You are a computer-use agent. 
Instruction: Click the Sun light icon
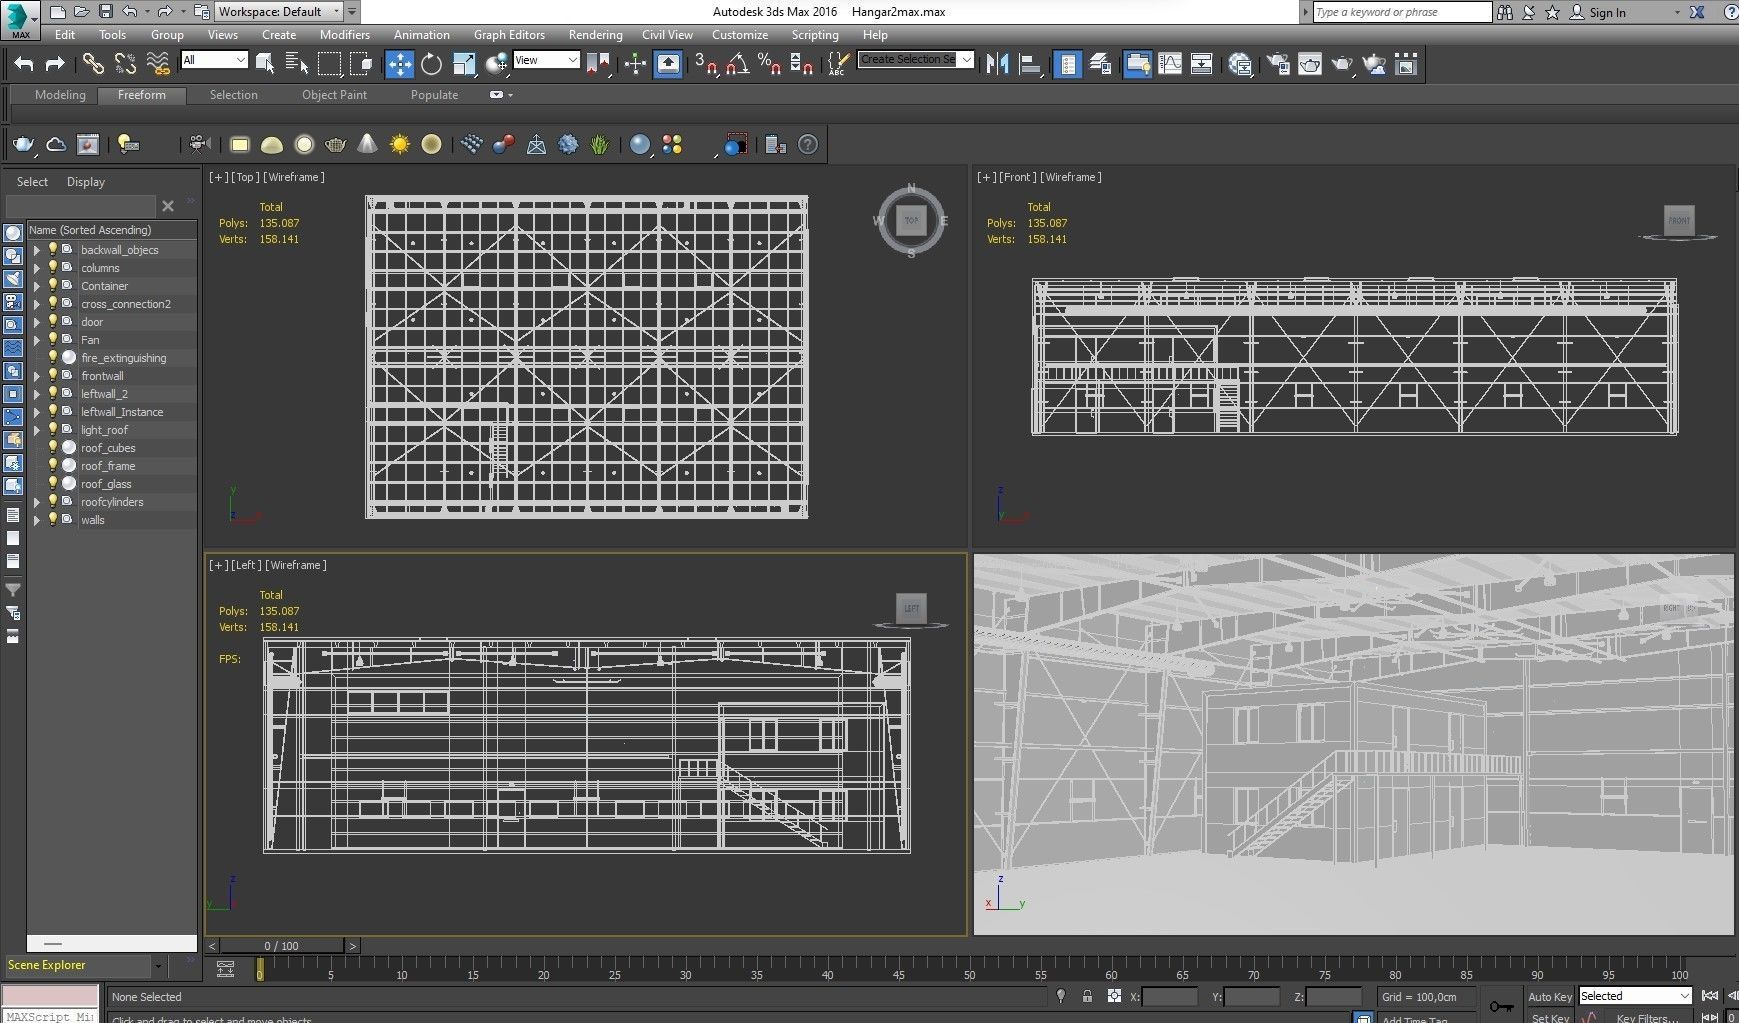point(400,145)
